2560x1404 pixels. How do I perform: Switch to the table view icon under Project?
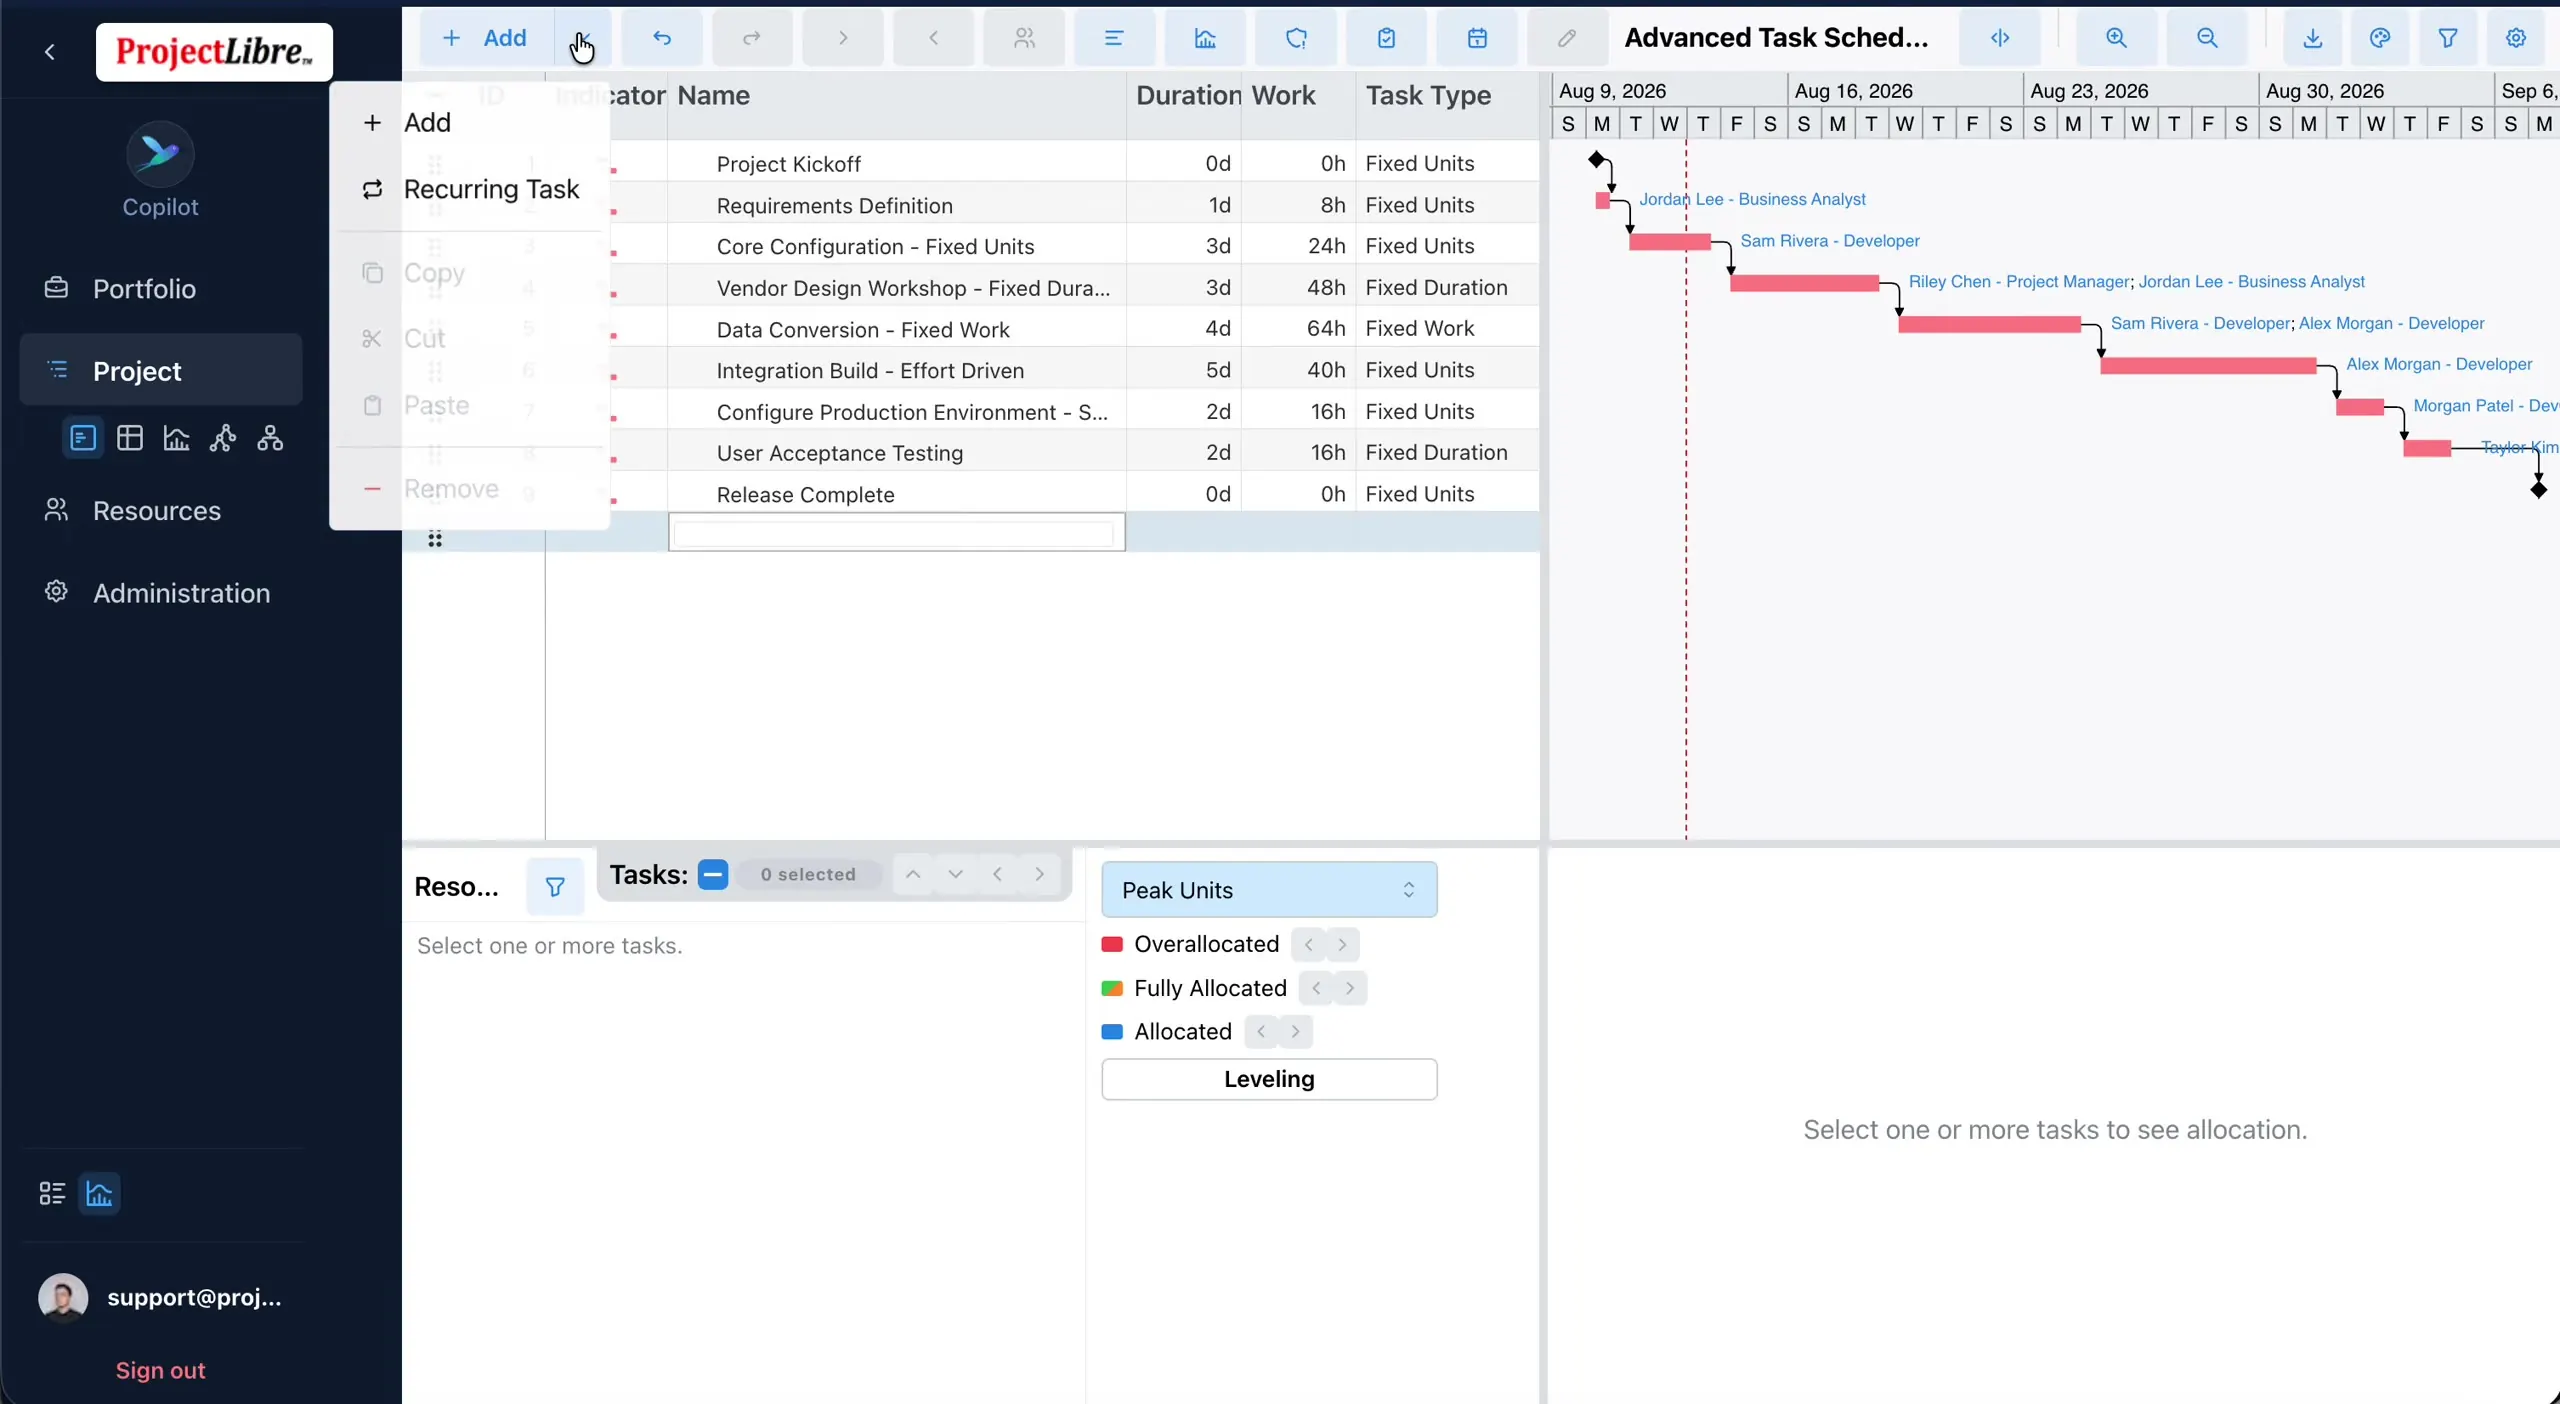[x=130, y=438]
